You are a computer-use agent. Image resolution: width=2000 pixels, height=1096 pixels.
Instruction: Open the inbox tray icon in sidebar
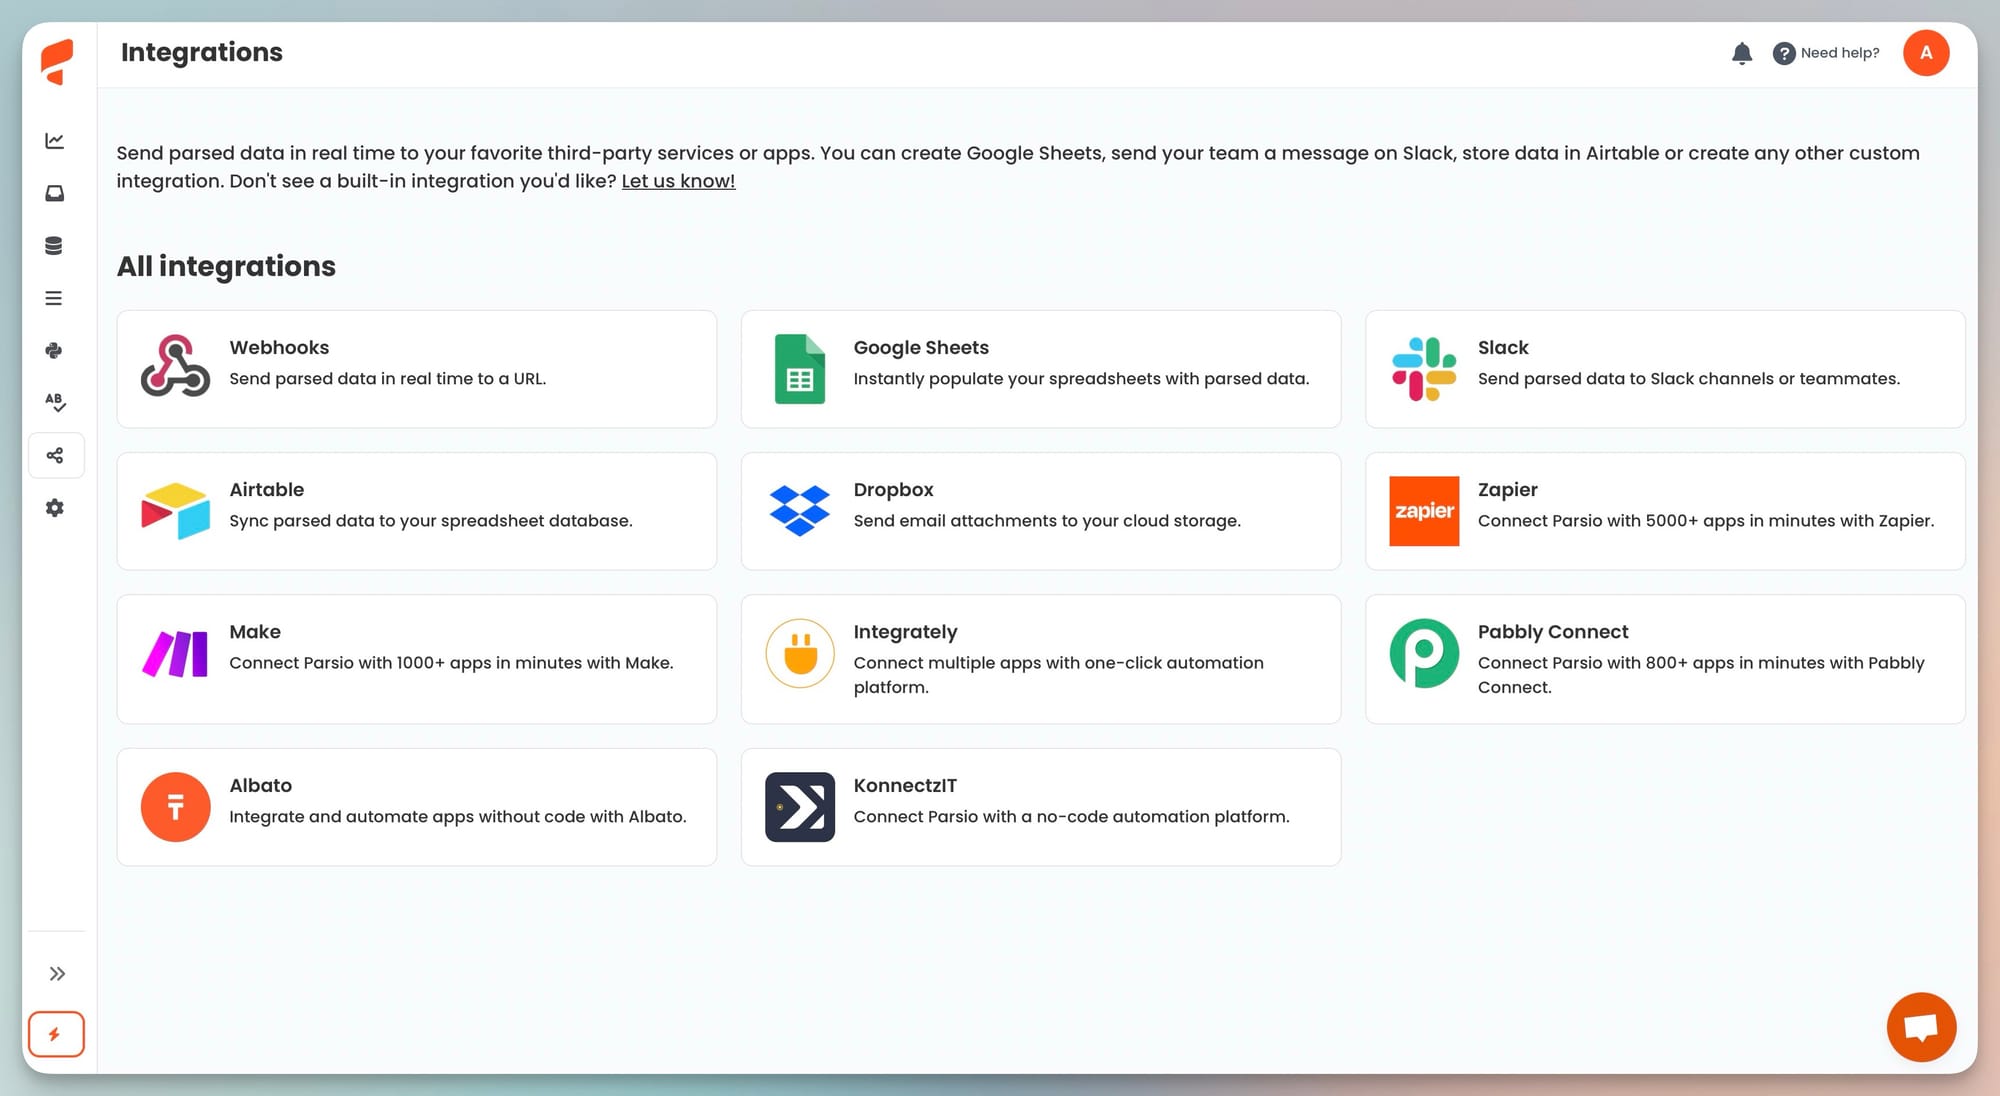pyautogui.click(x=55, y=193)
